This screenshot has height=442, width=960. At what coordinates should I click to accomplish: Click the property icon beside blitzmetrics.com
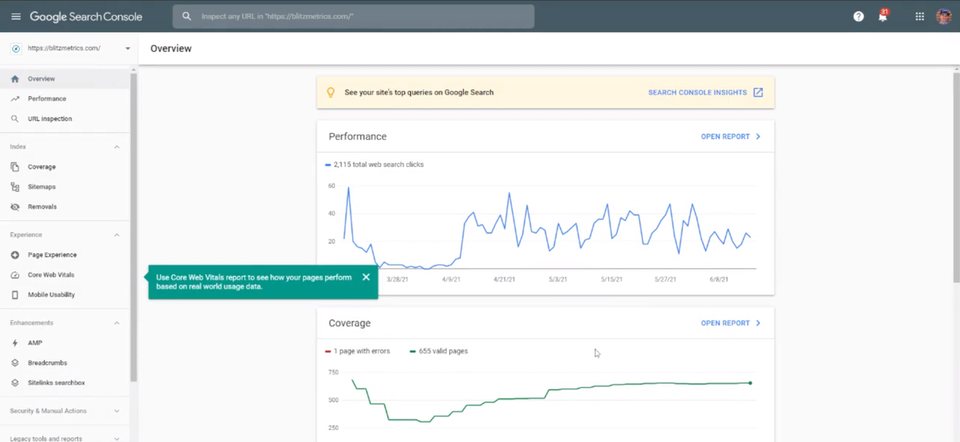coord(16,48)
